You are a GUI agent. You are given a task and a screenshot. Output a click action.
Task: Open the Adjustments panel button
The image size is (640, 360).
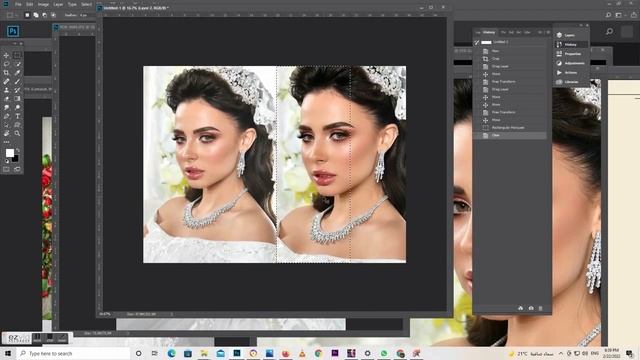(x=571, y=63)
